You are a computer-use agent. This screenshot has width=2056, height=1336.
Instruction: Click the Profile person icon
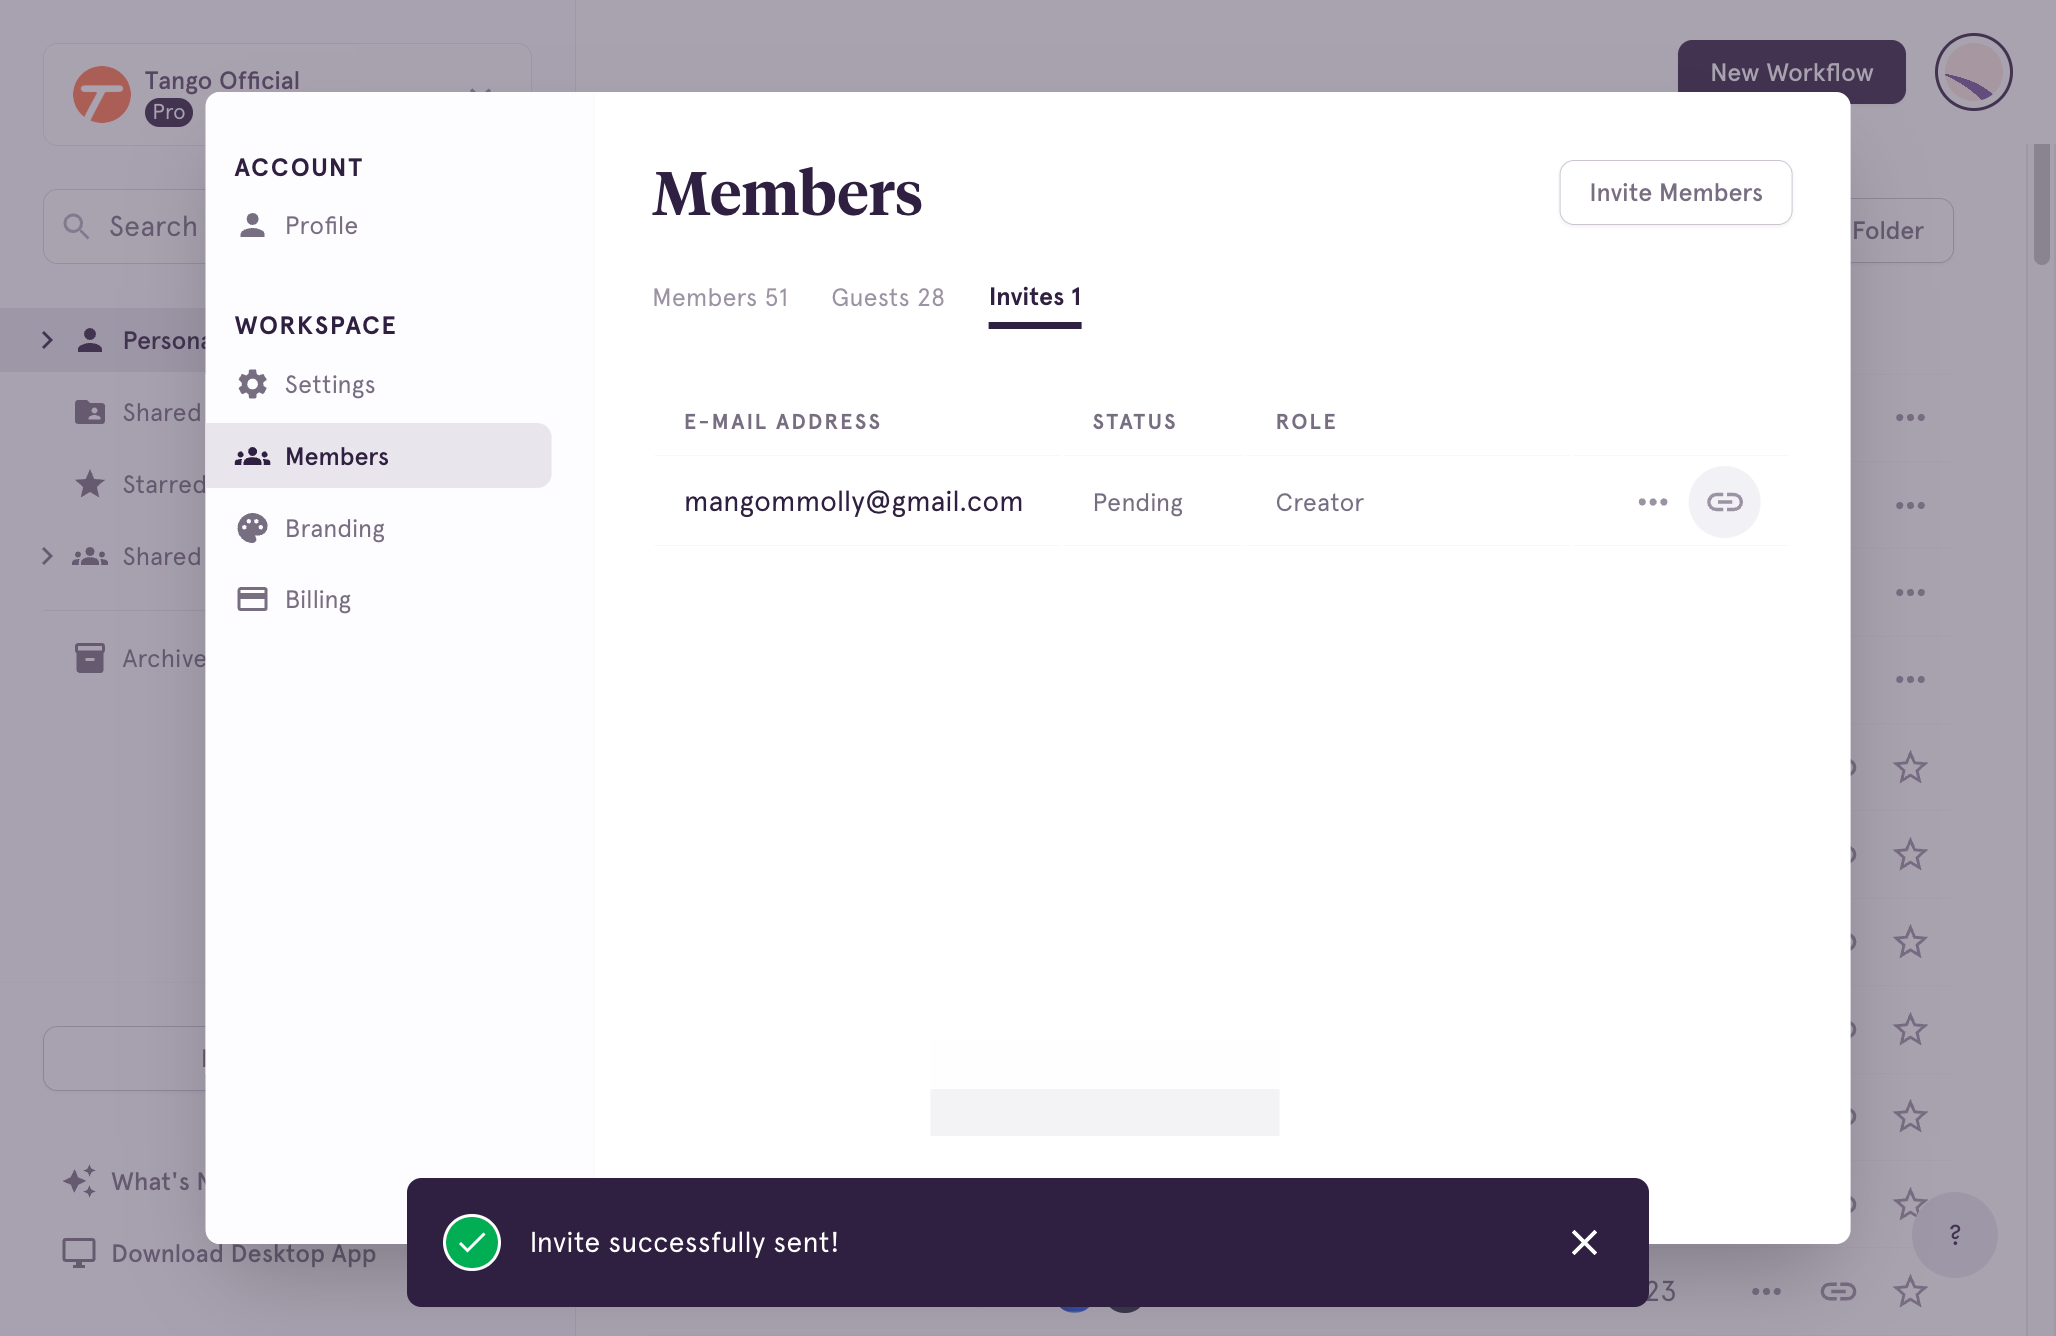(252, 225)
